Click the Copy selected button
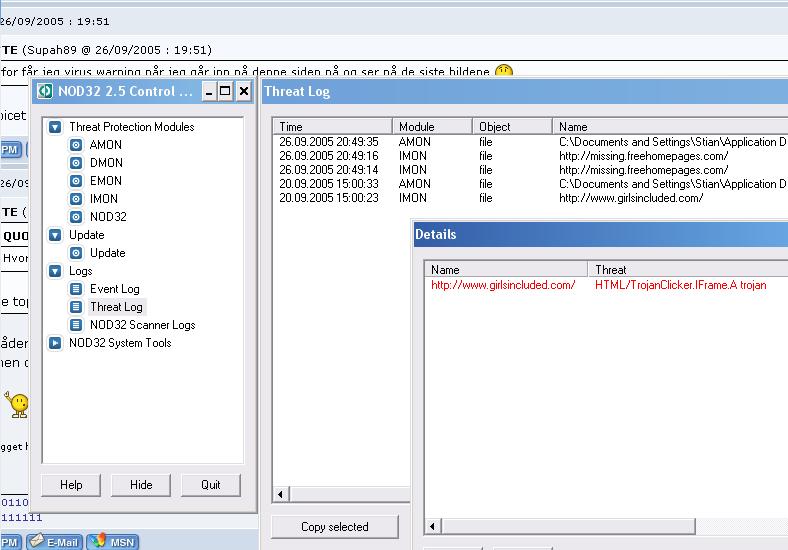The image size is (788, 550). pyautogui.click(x=335, y=527)
